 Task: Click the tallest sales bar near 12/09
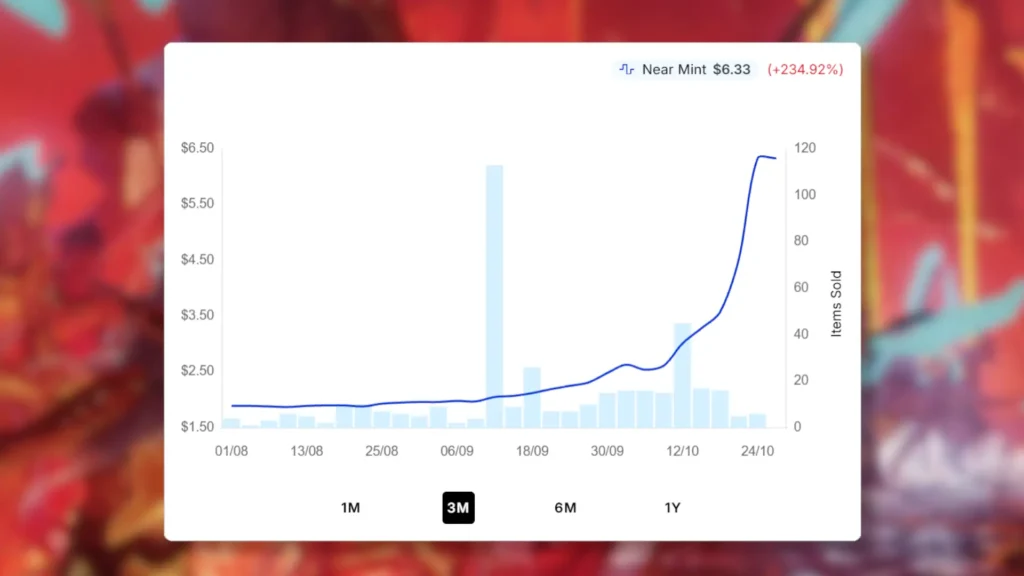pyautogui.click(x=494, y=296)
